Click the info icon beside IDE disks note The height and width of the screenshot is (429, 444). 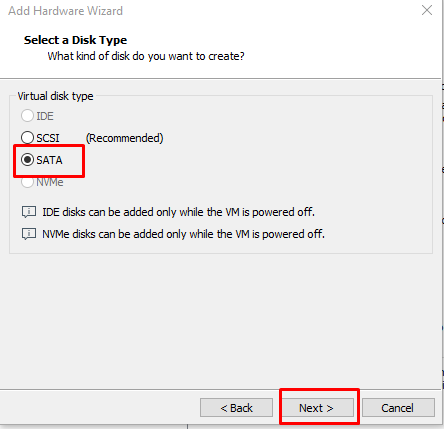(29, 212)
